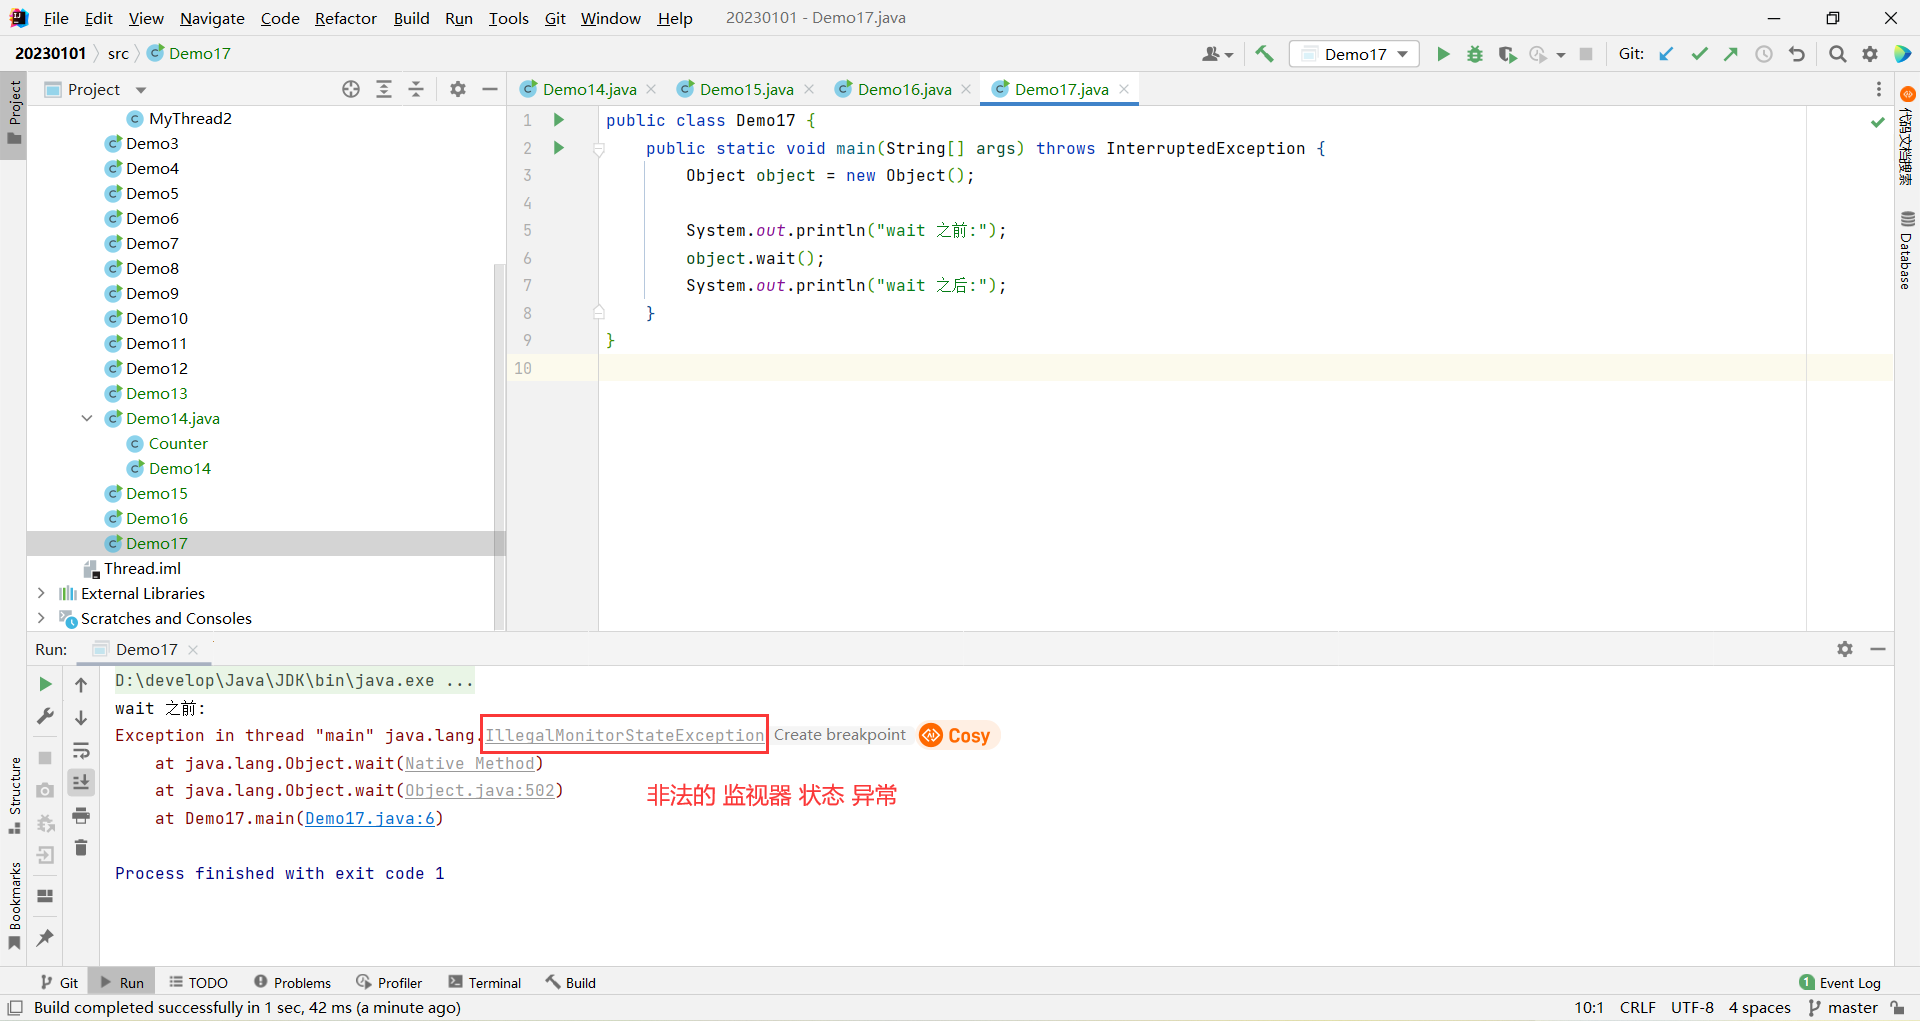The height and width of the screenshot is (1021, 1920).
Task: Click UTF-8 encoding in status bar
Action: (x=1692, y=1008)
